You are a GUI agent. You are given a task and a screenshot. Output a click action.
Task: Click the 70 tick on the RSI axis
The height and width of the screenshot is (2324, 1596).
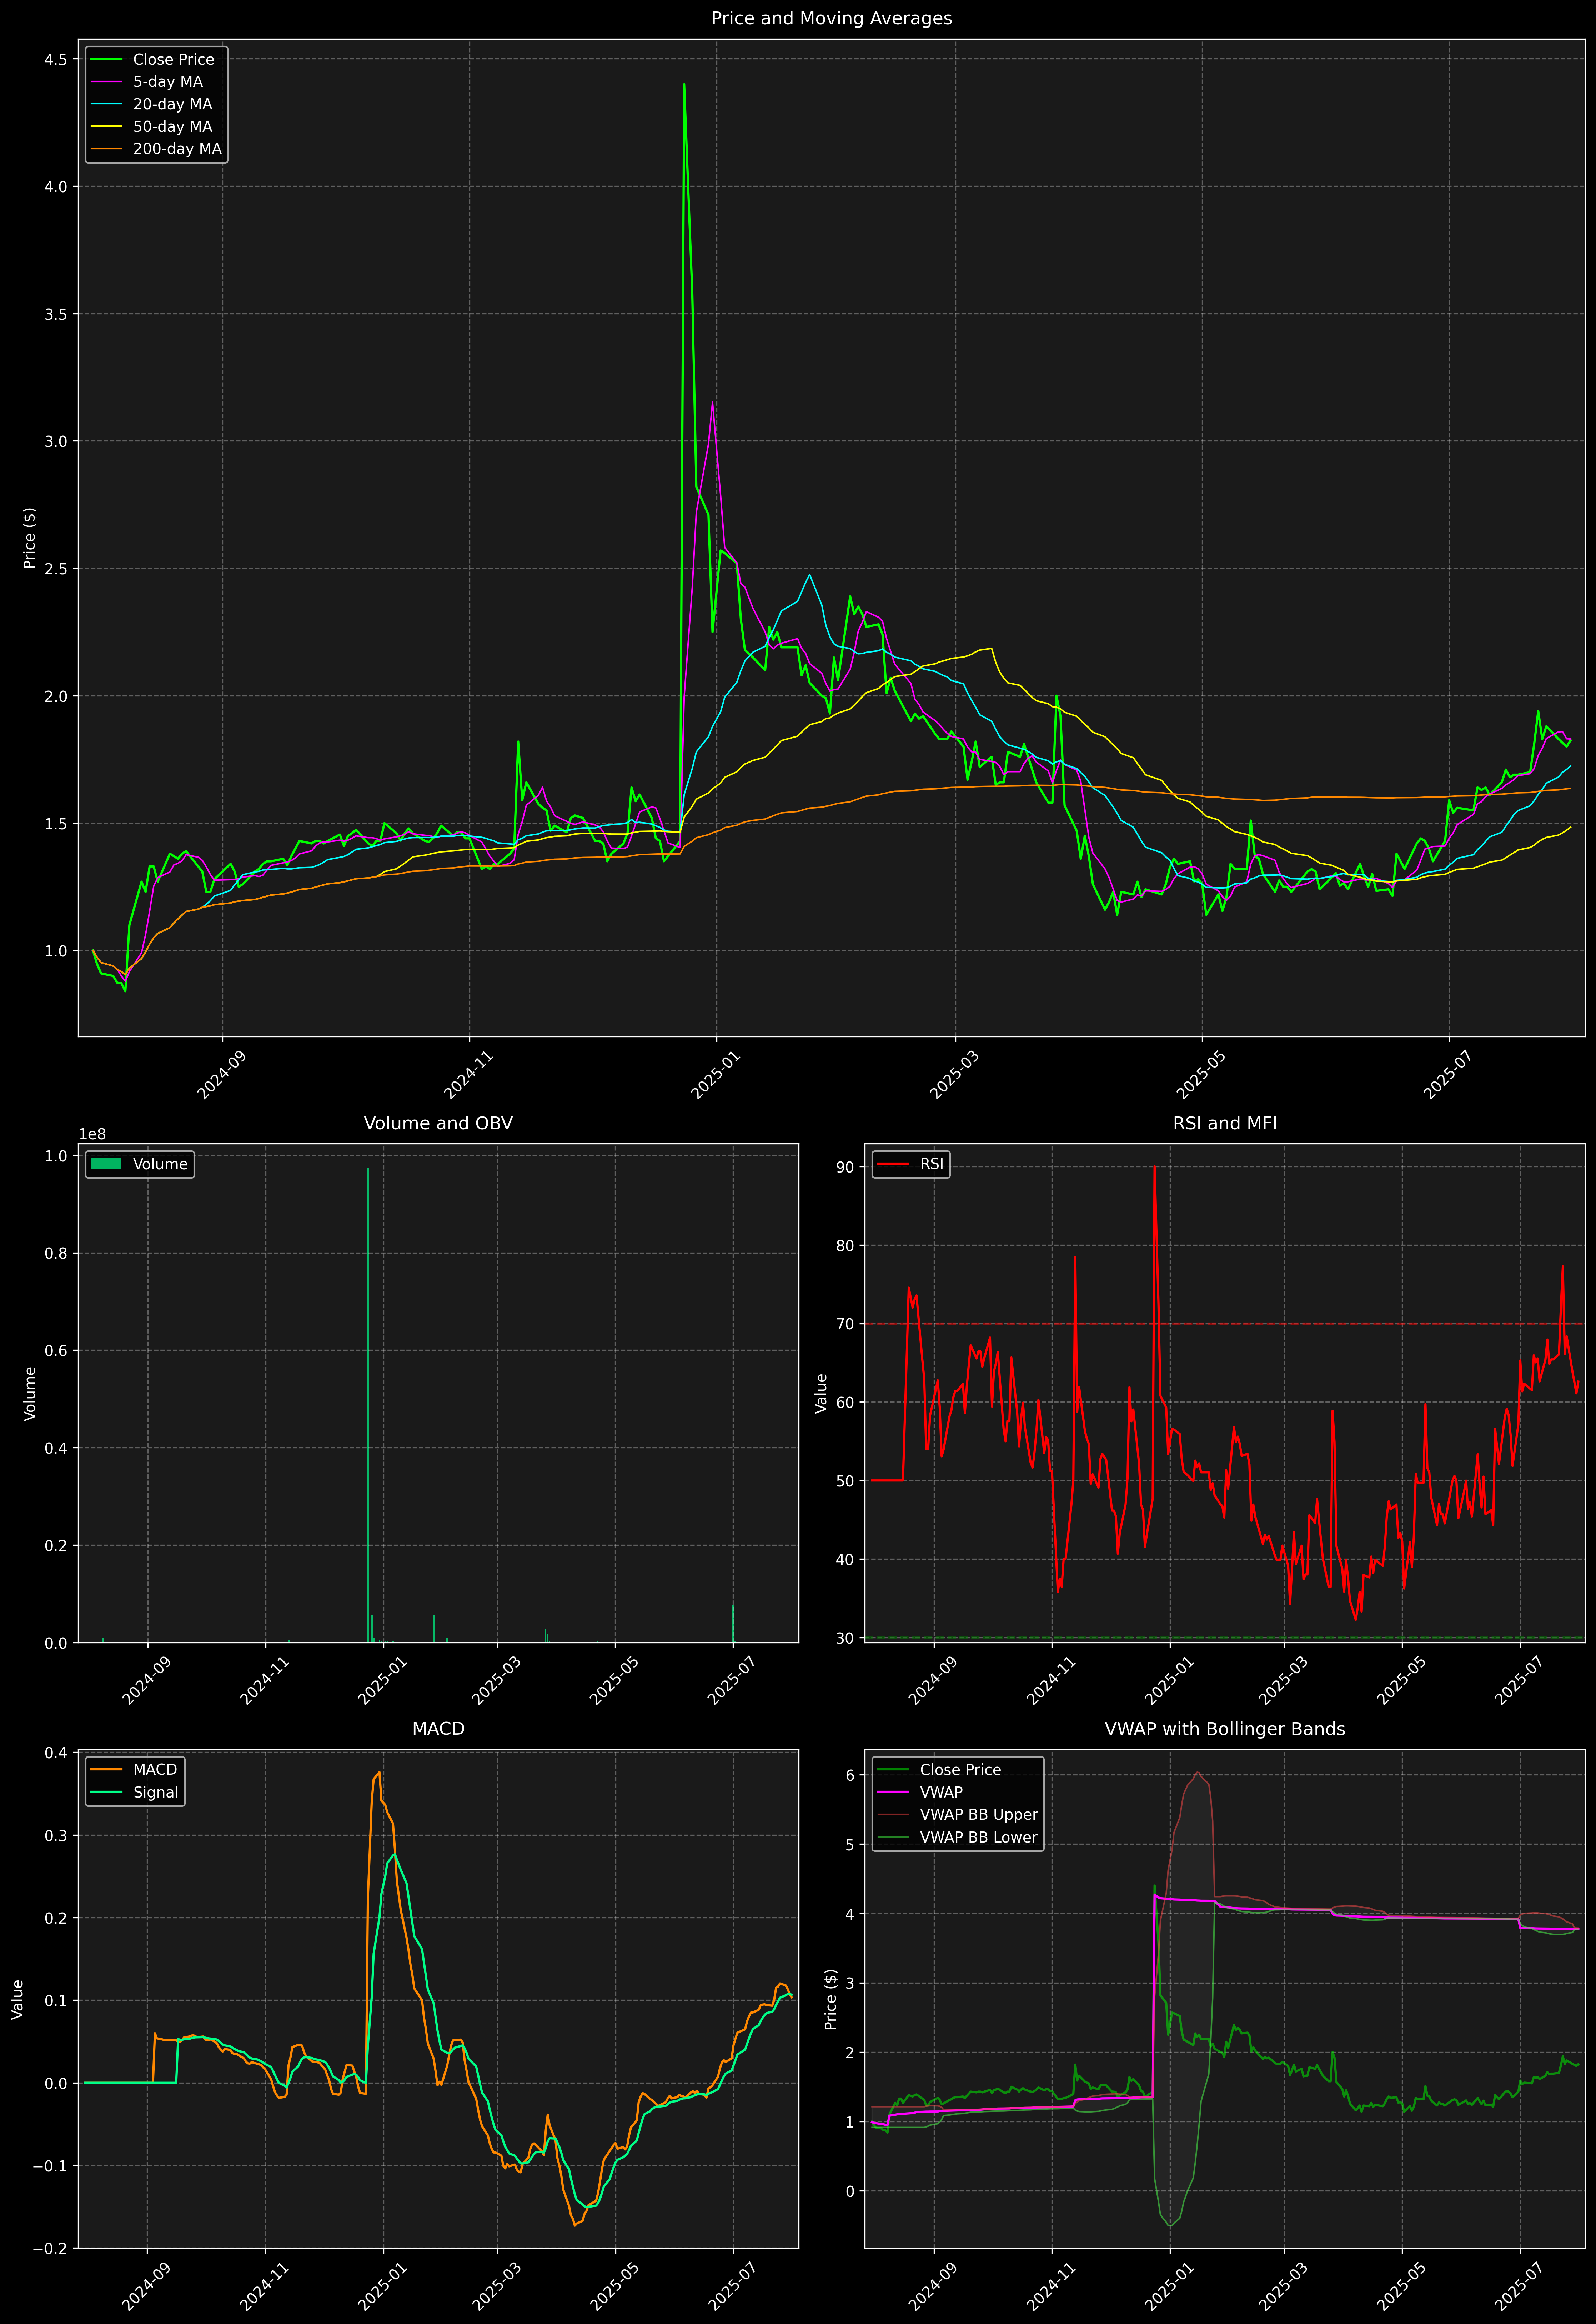click(845, 1324)
